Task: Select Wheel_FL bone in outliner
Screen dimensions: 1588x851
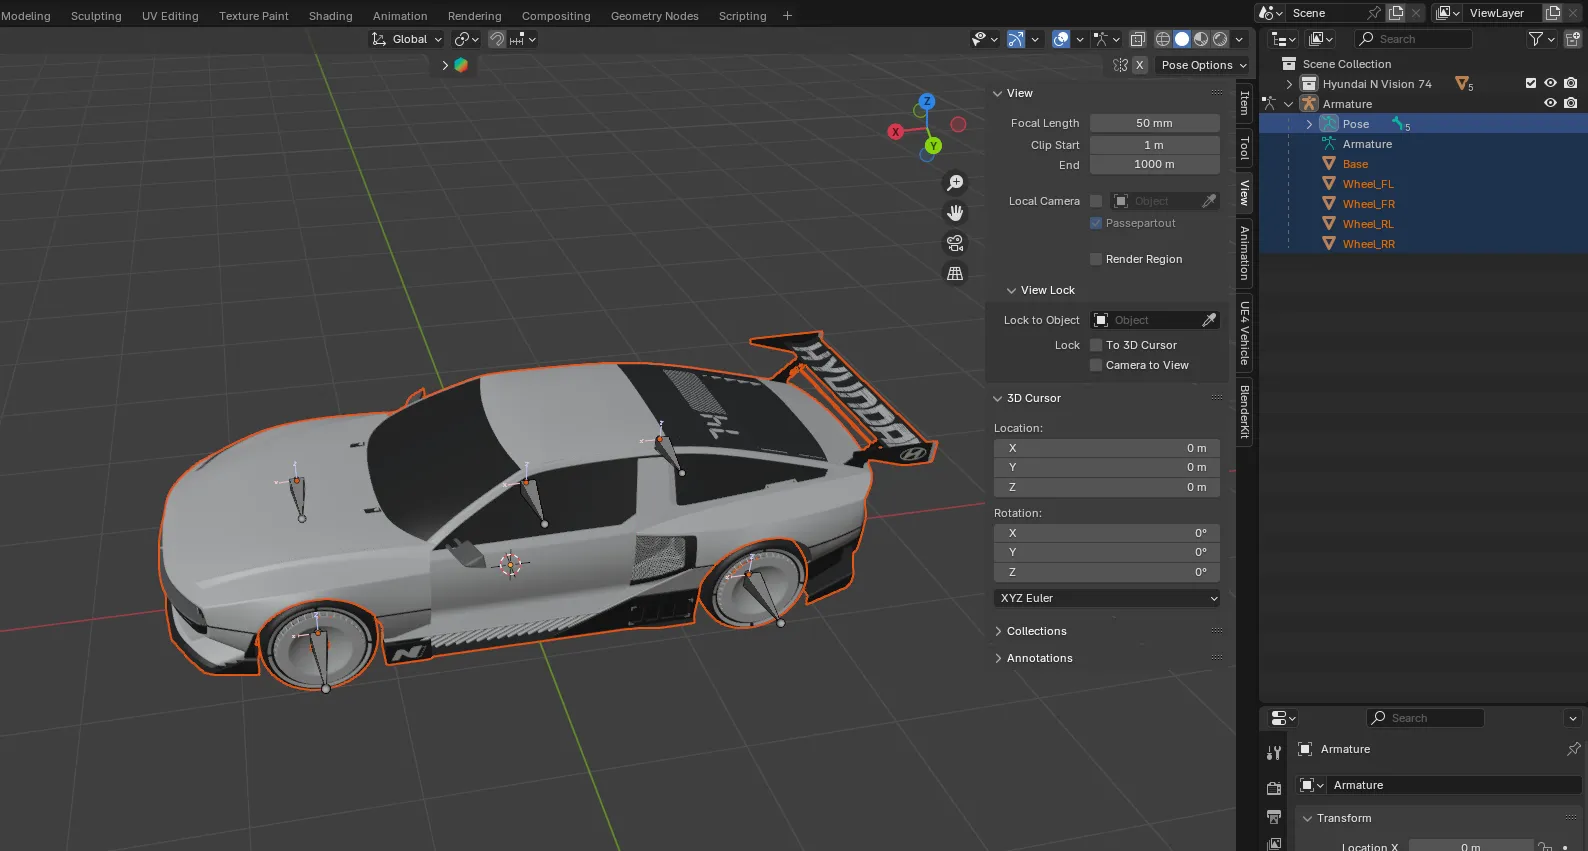Action: (x=1368, y=184)
